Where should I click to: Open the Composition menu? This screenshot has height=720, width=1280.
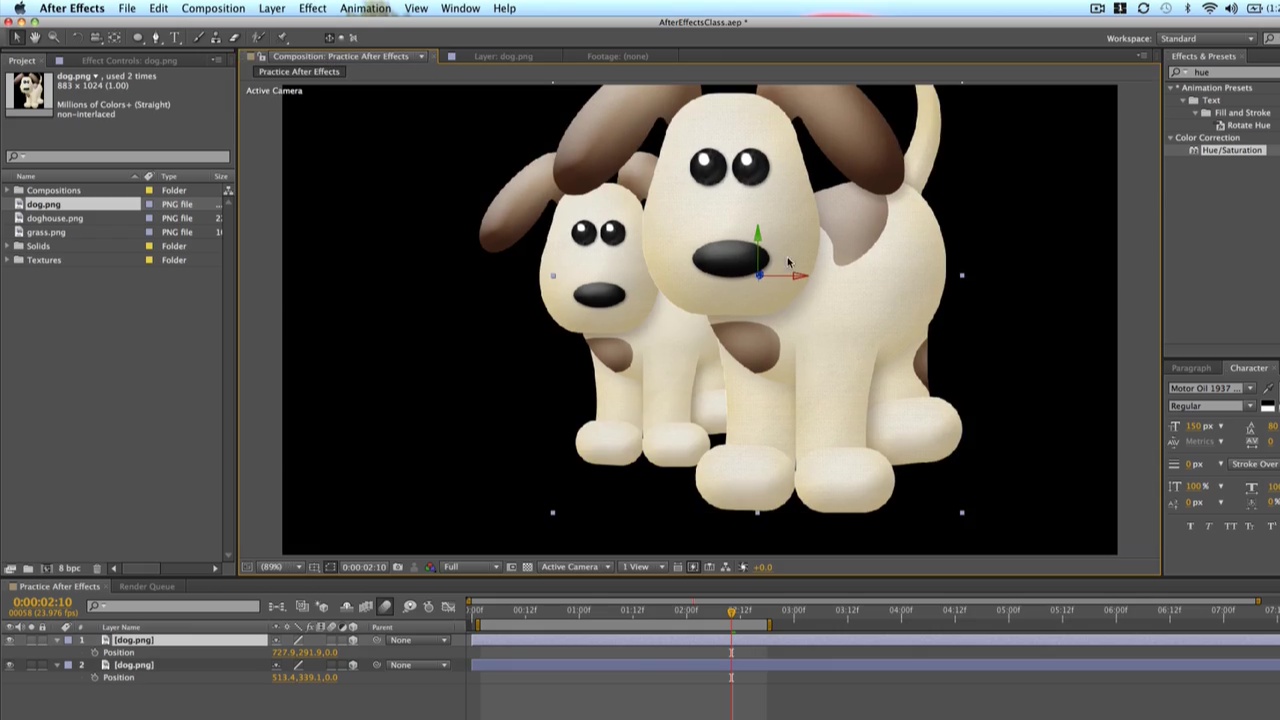coord(213,8)
